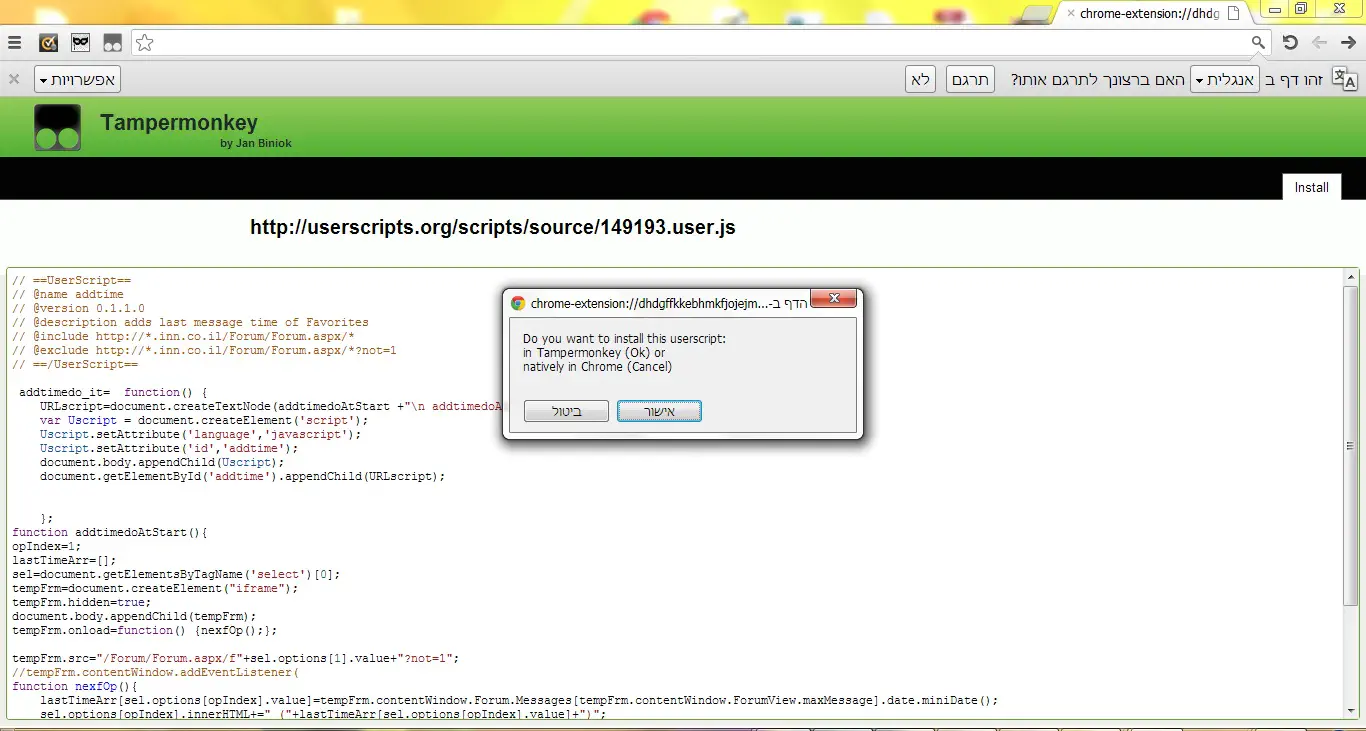The height and width of the screenshot is (731, 1366).
Task: Click the תרגם translate button
Action: (x=970, y=80)
